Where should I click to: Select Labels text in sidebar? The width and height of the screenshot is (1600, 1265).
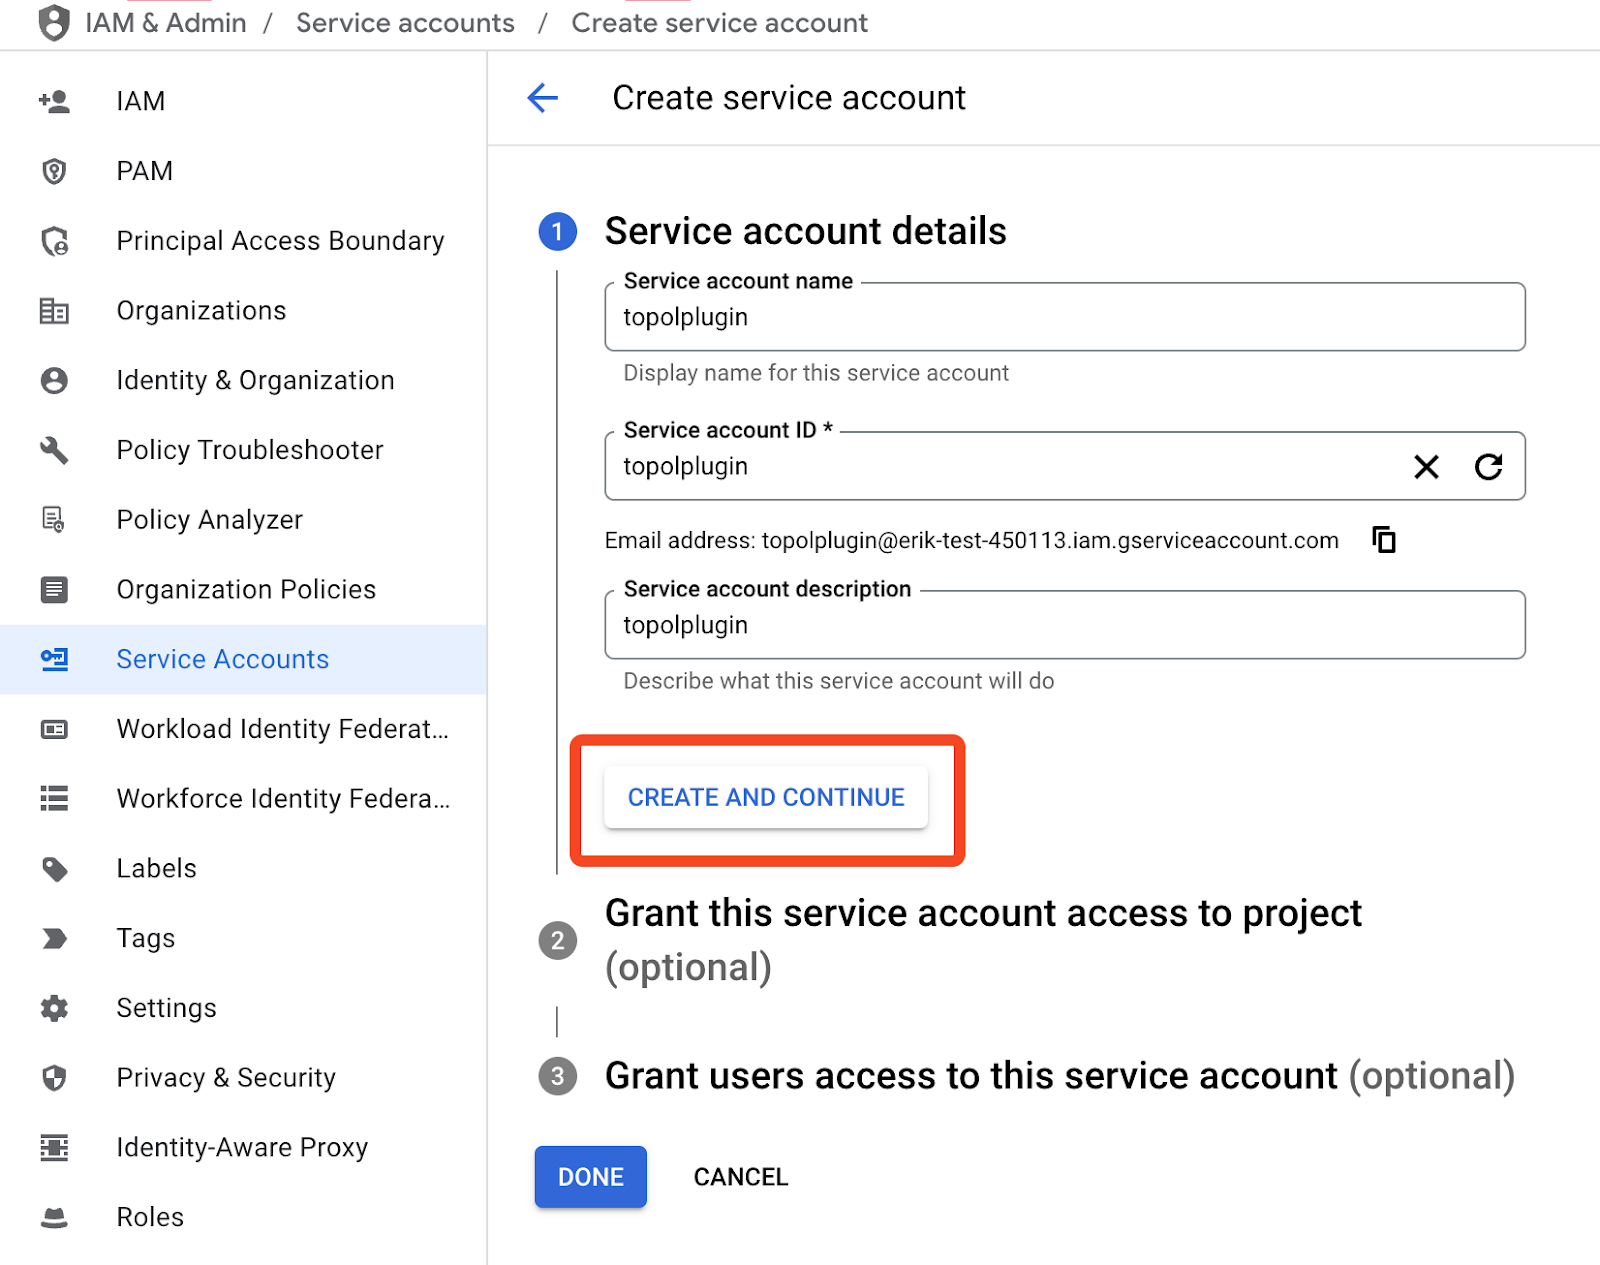click(157, 869)
